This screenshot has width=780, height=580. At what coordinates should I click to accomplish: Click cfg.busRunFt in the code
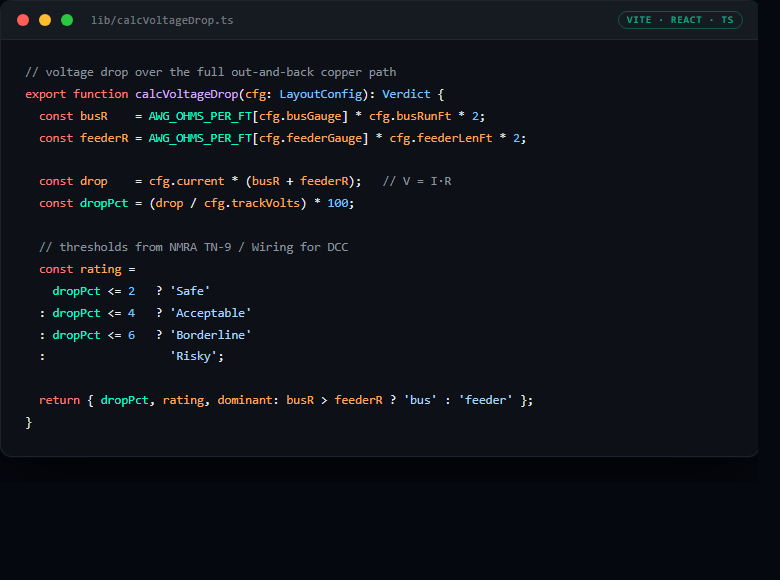pyautogui.click(x=410, y=116)
